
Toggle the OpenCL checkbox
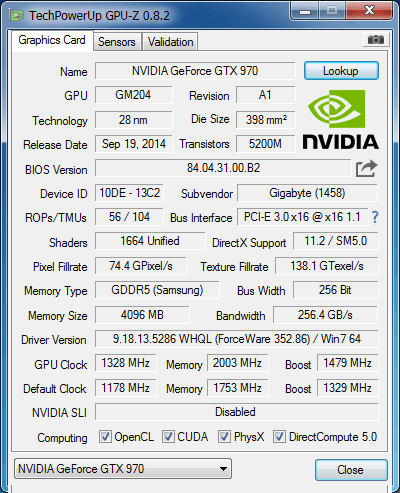(x=105, y=436)
